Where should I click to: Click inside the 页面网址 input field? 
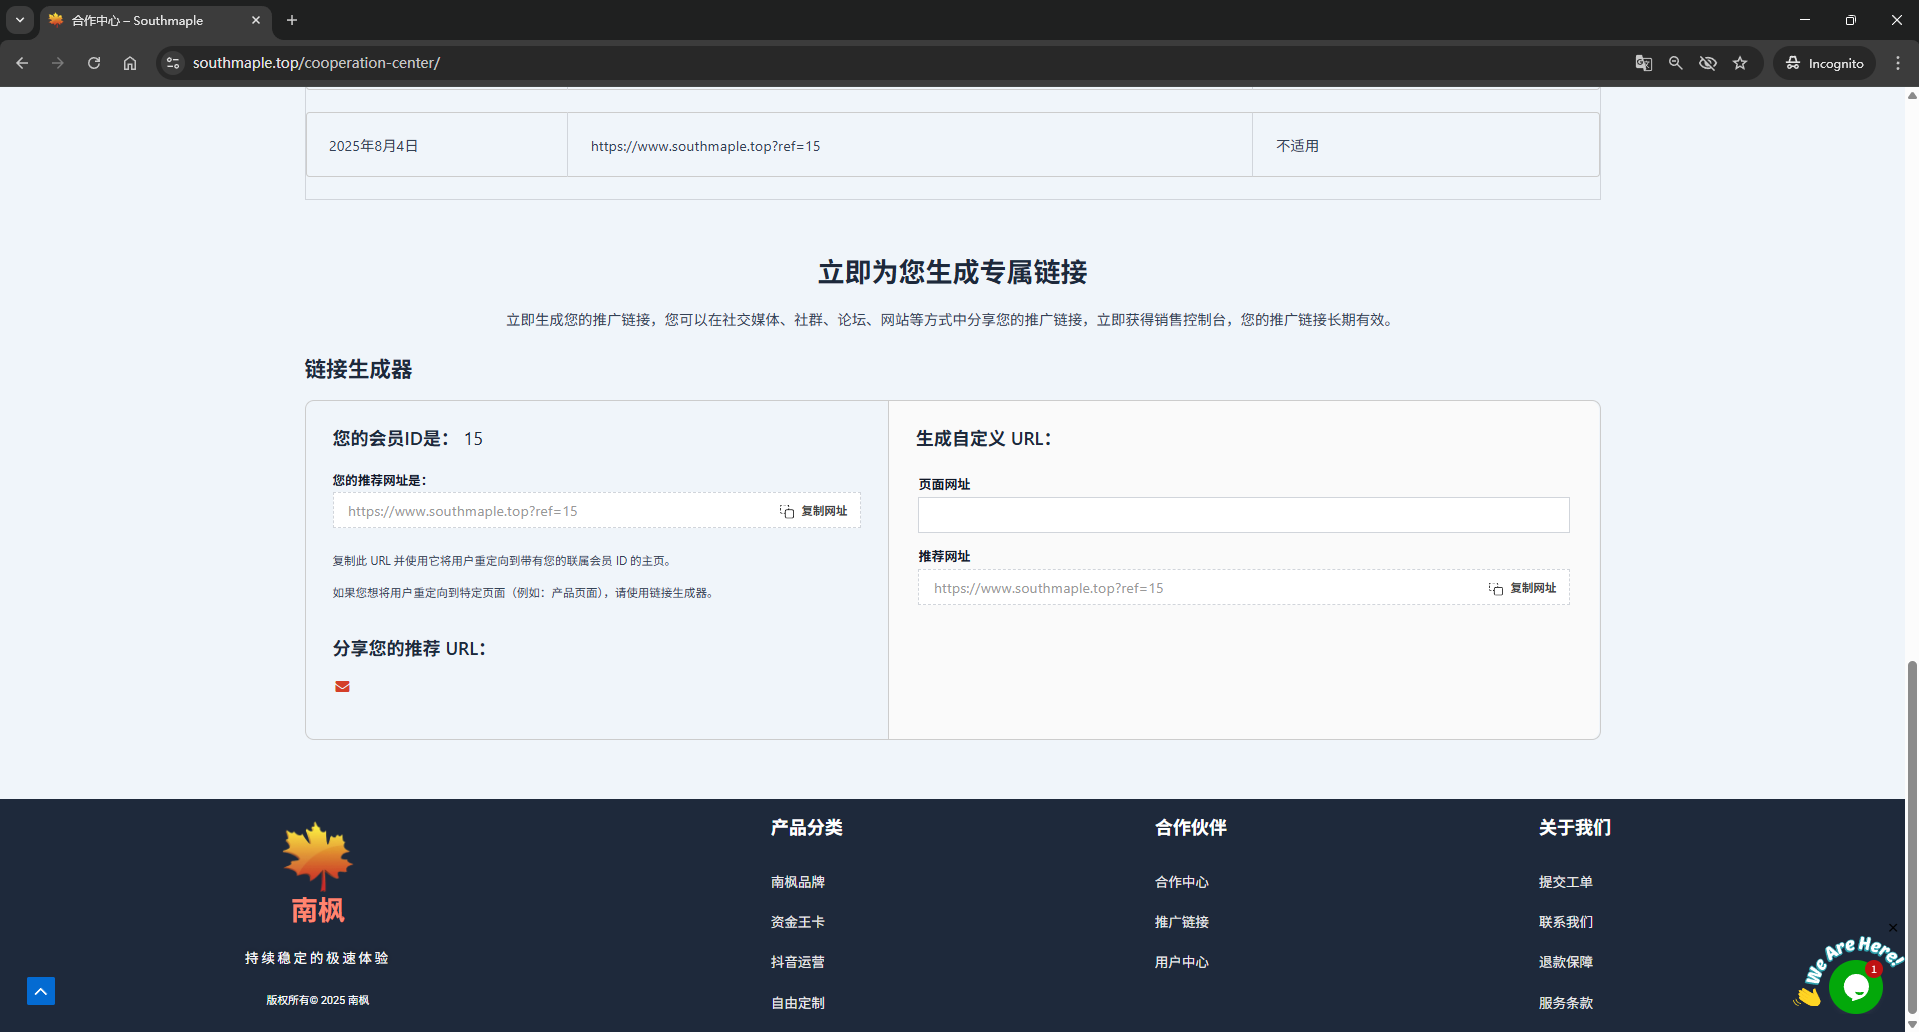[1242, 514]
